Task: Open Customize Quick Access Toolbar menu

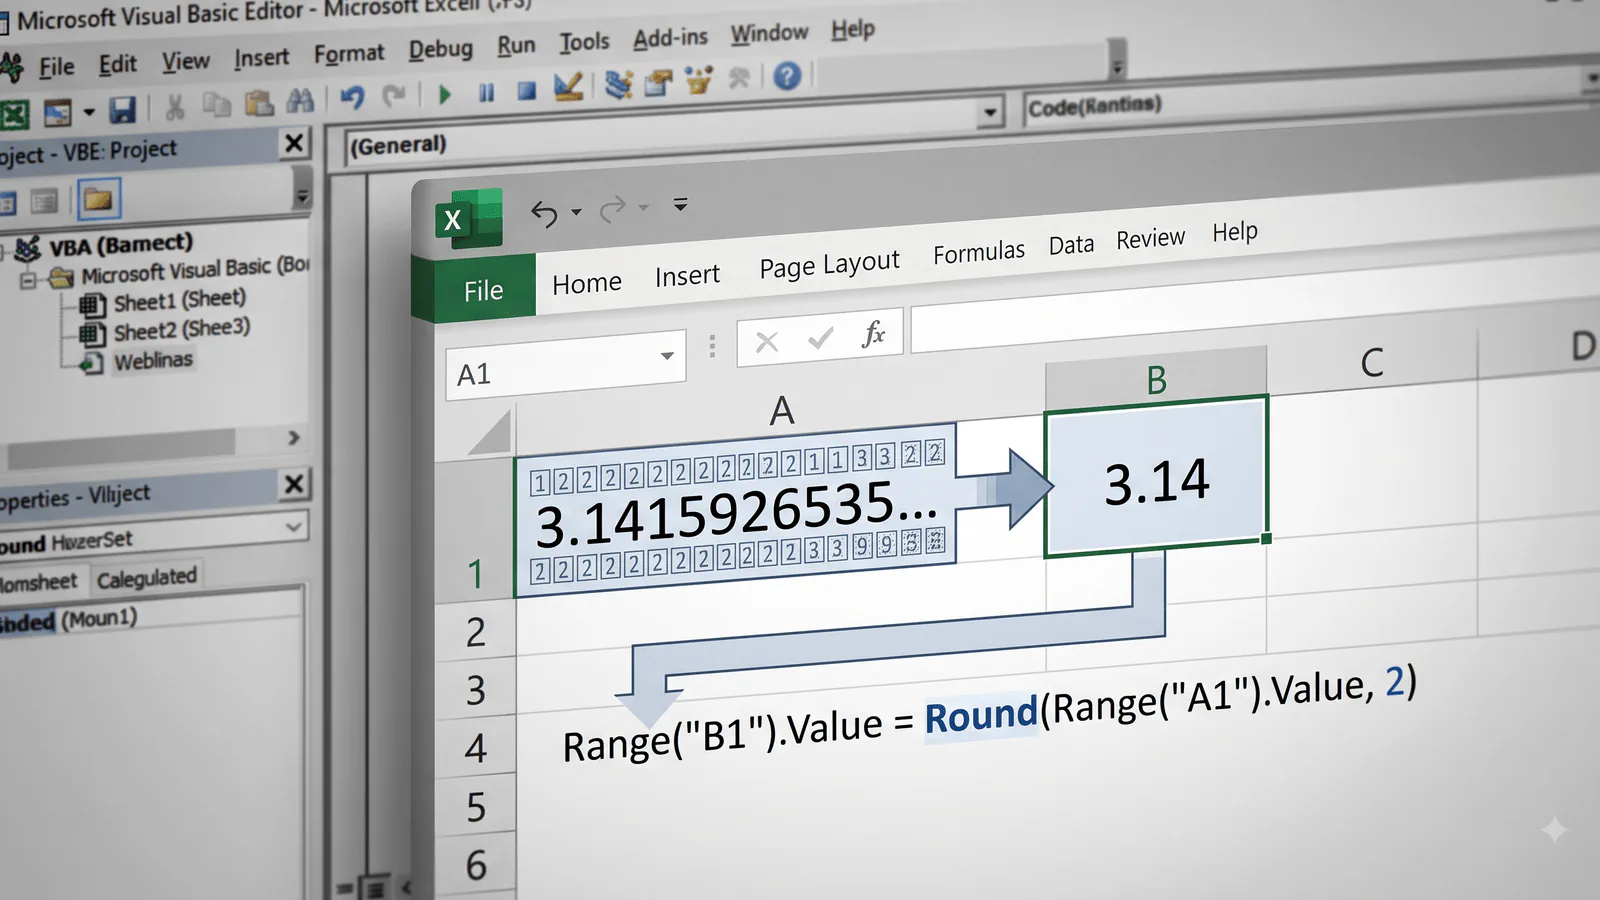Action: (x=681, y=204)
